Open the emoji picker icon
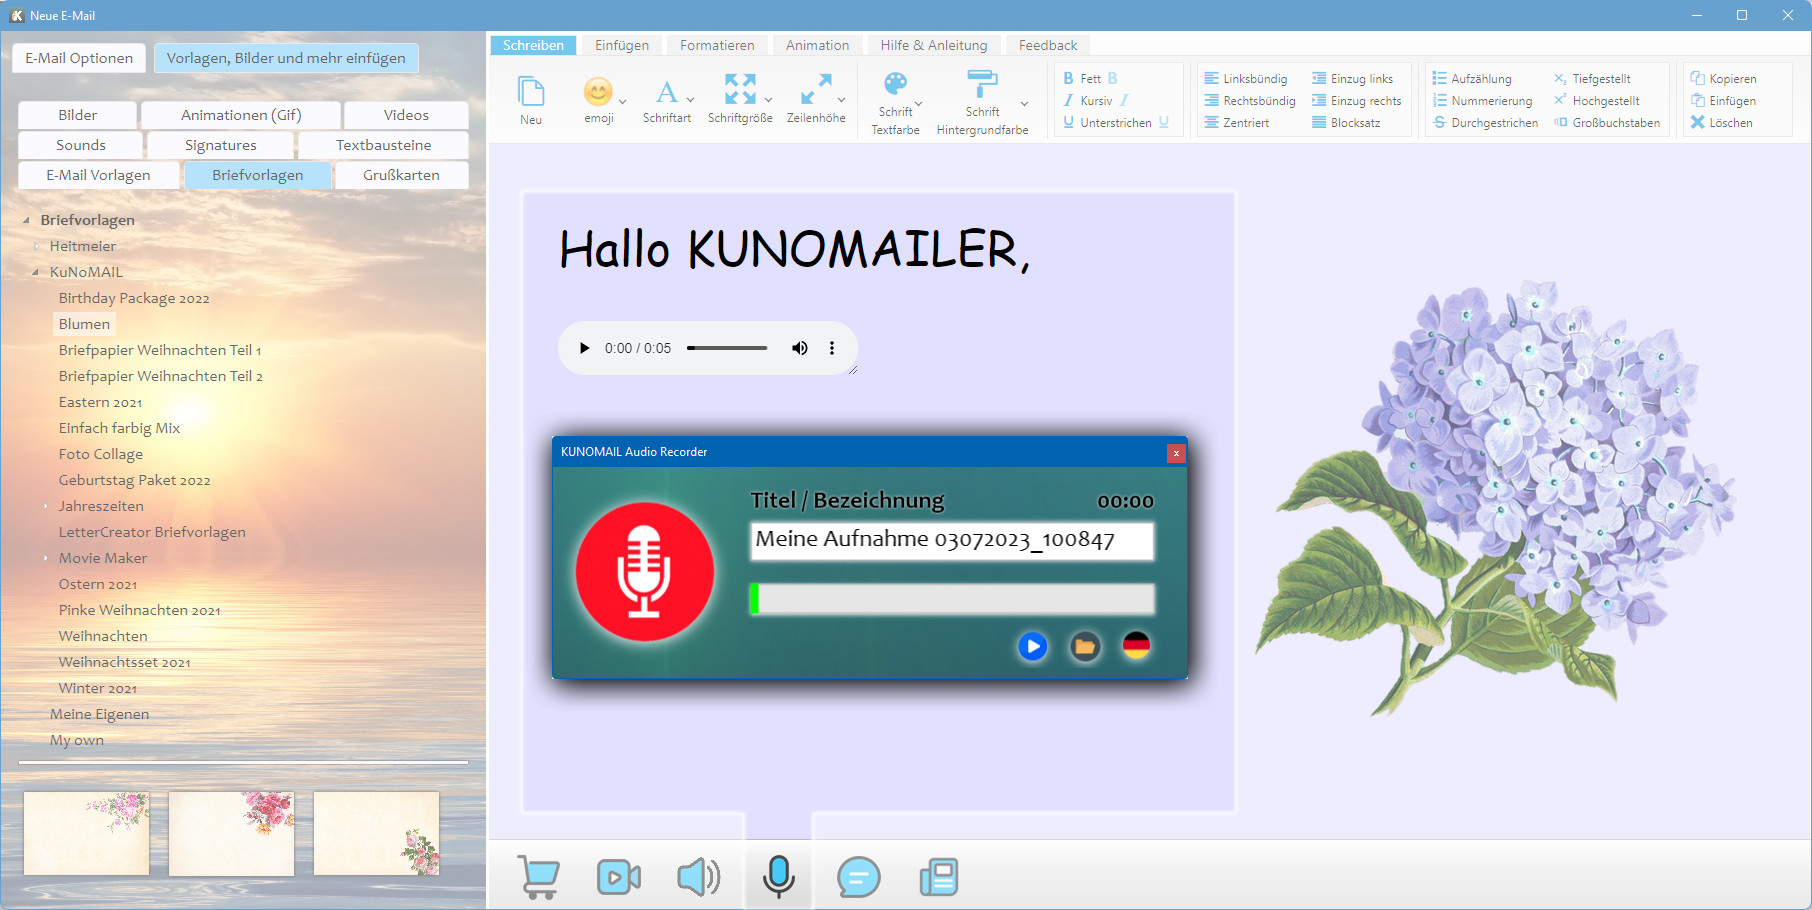Viewport: 1812px width, 910px height. pos(598,92)
